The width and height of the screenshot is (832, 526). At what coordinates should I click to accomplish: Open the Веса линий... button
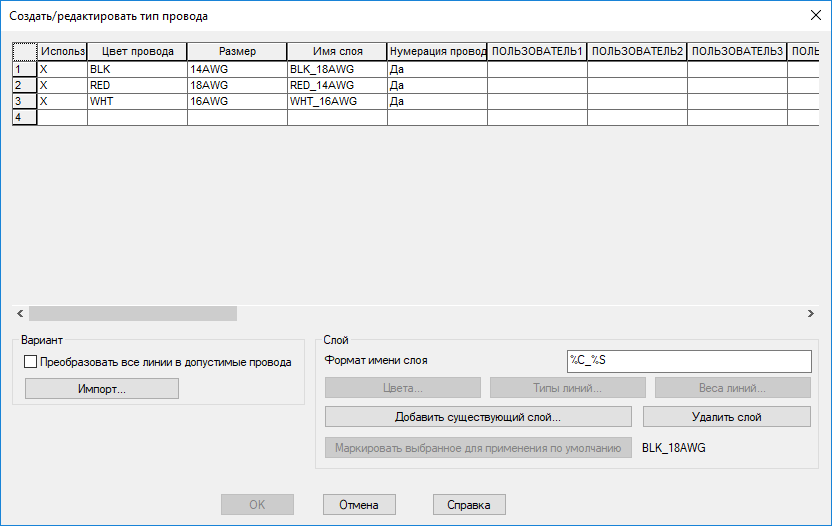click(x=733, y=387)
